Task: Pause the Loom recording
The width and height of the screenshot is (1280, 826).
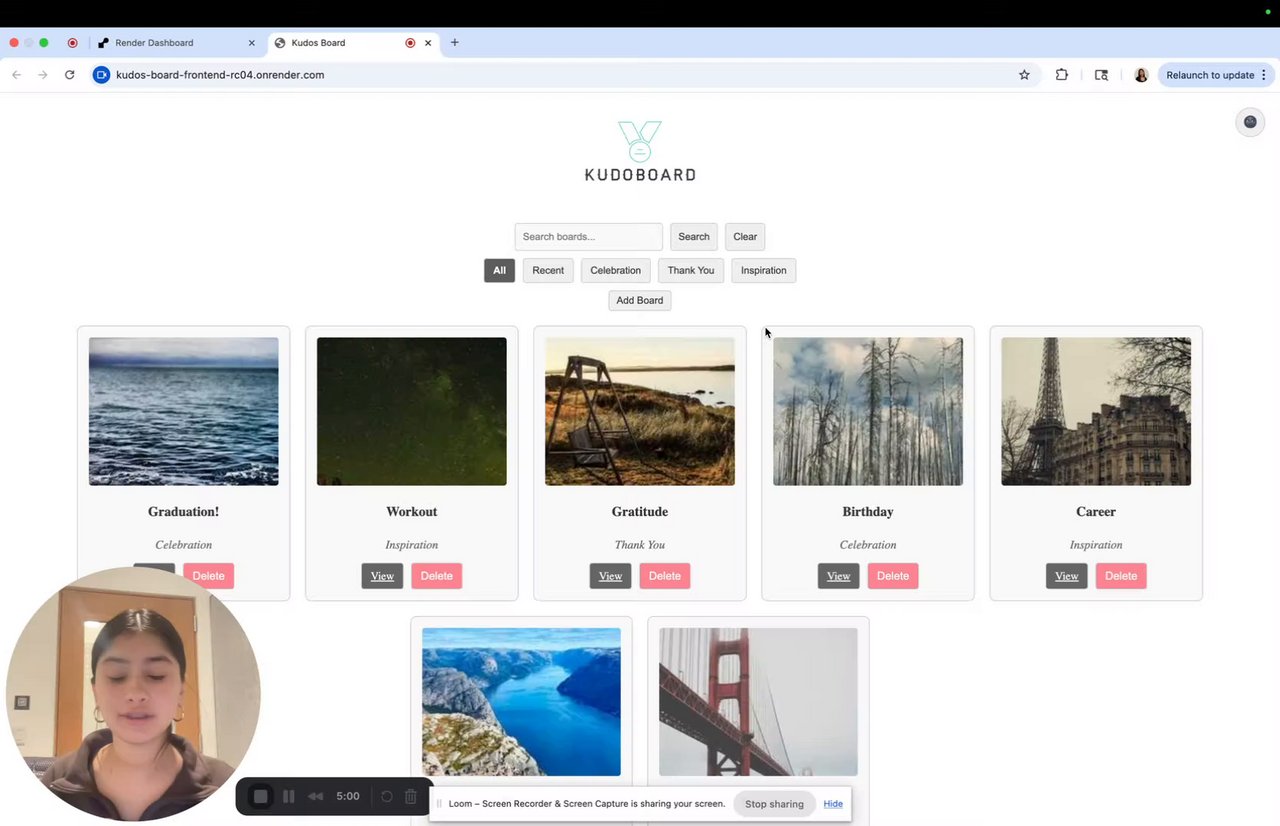Action: pyautogui.click(x=289, y=797)
